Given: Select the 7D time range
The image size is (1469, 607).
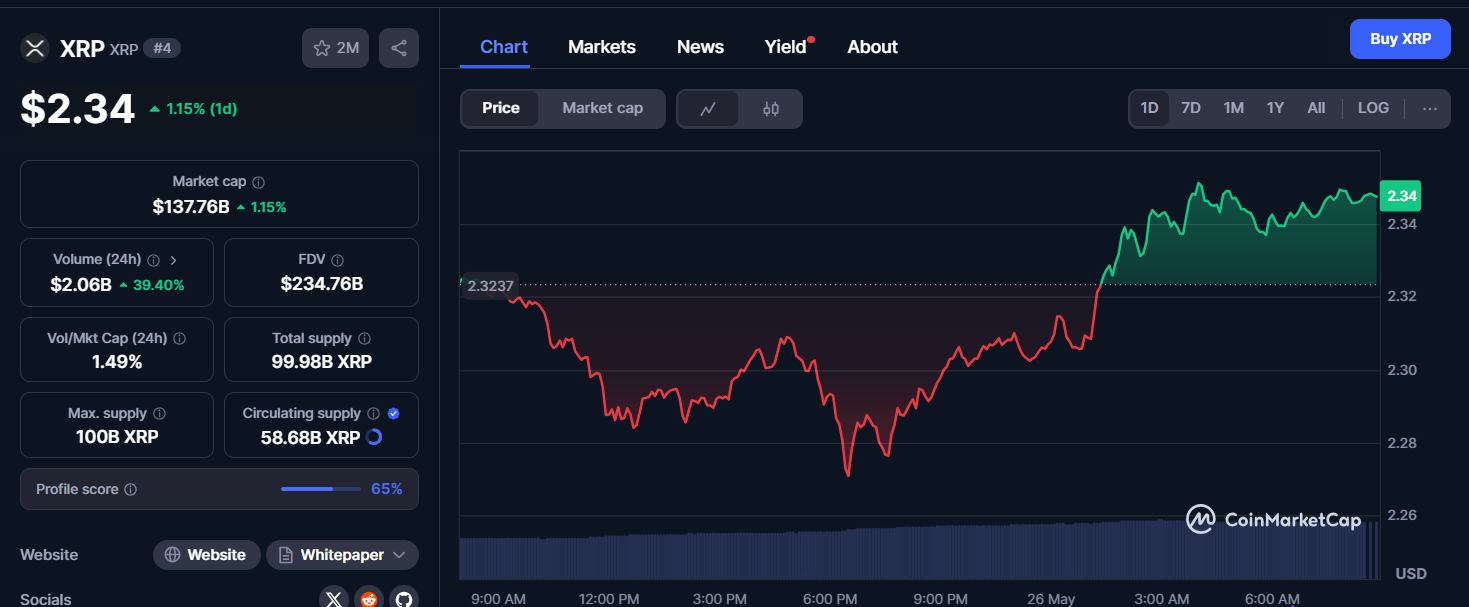Looking at the screenshot, I should pyautogui.click(x=1191, y=108).
